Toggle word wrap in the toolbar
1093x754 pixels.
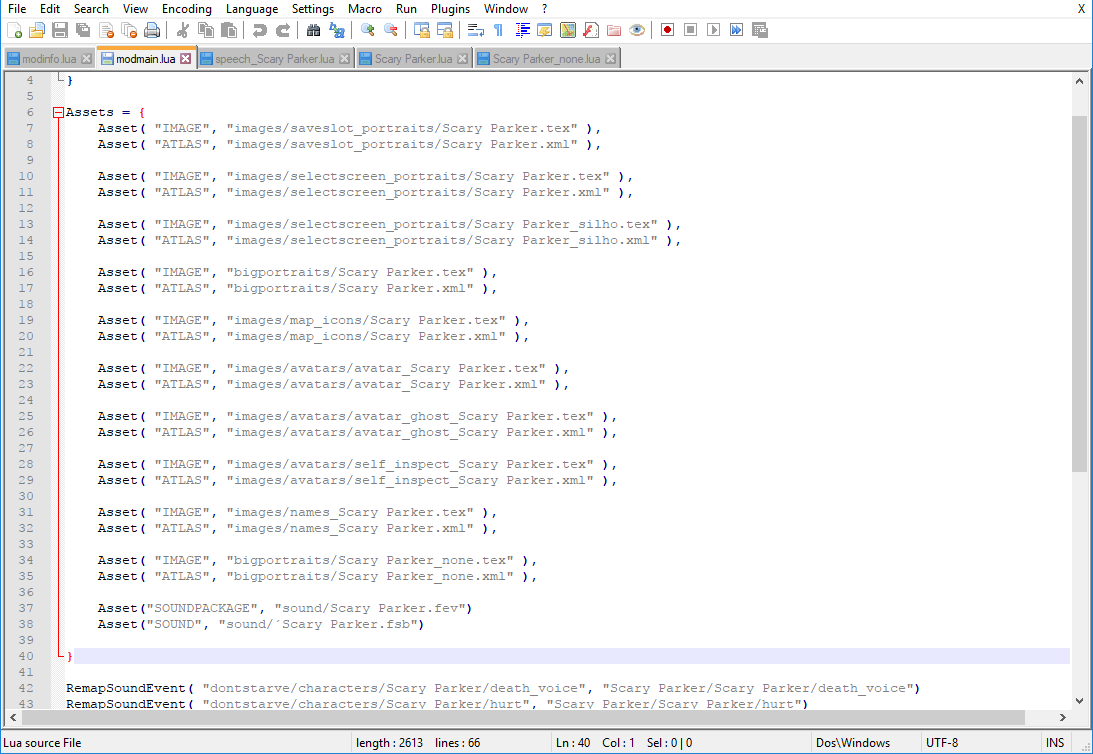[x=475, y=30]
